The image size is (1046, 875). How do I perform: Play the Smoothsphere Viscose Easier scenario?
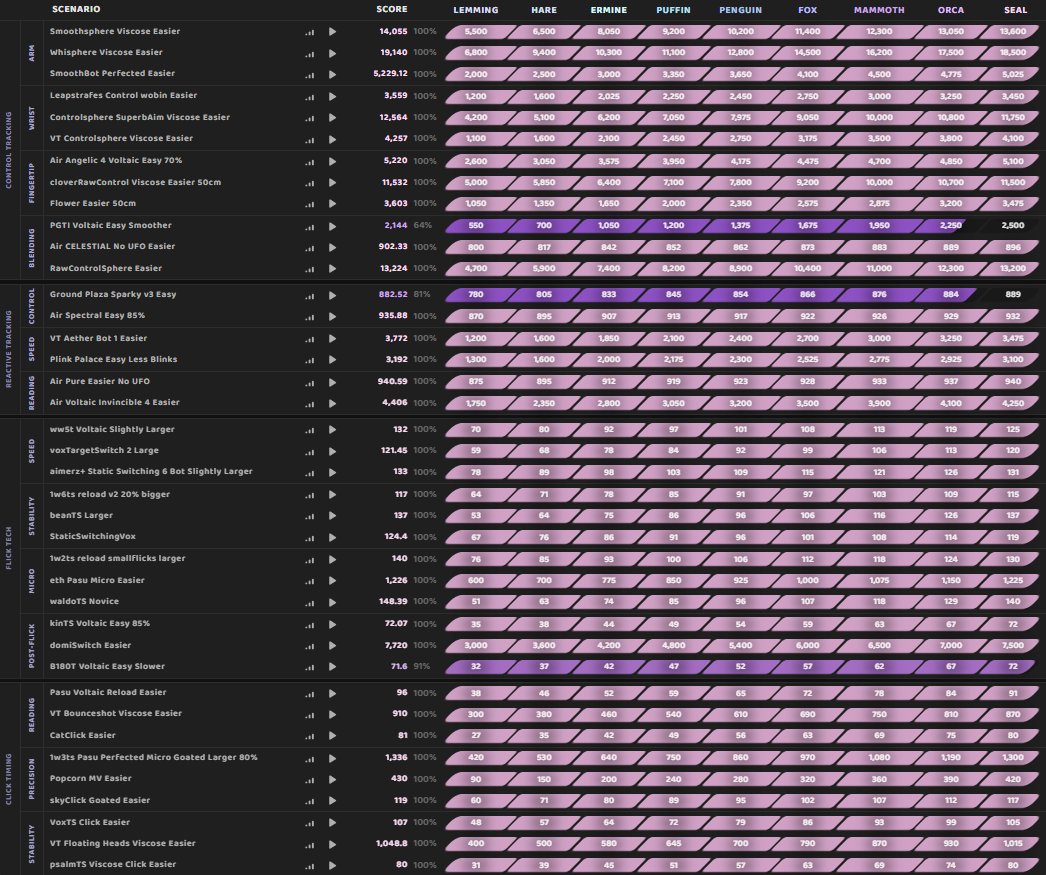tap(332, 32)
